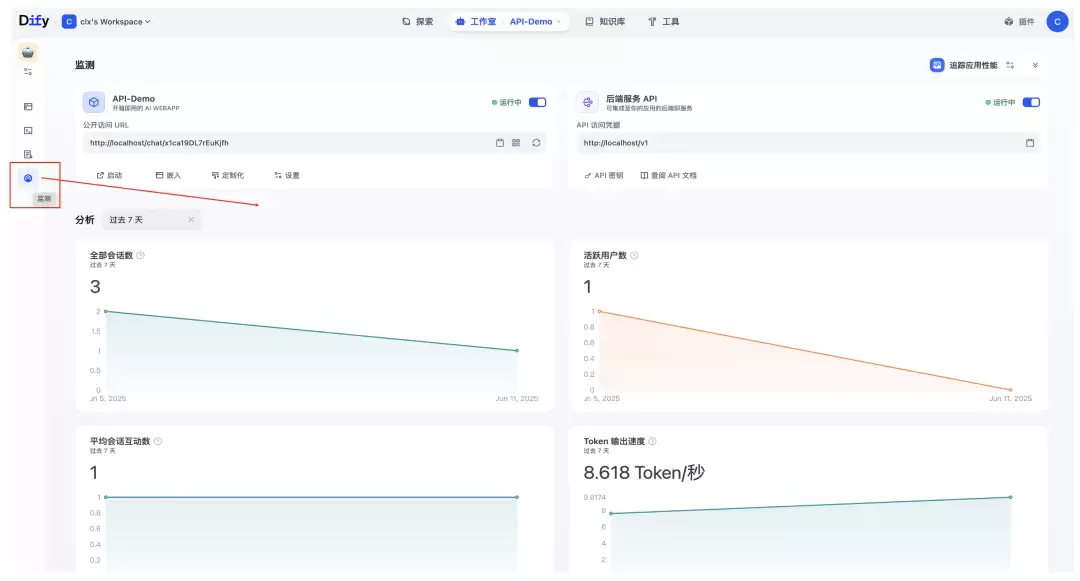Click the 8.618 Token/秒 value
Image resolution: width=1080 pixels, height=581 pixels.
(x=644, y=473)
